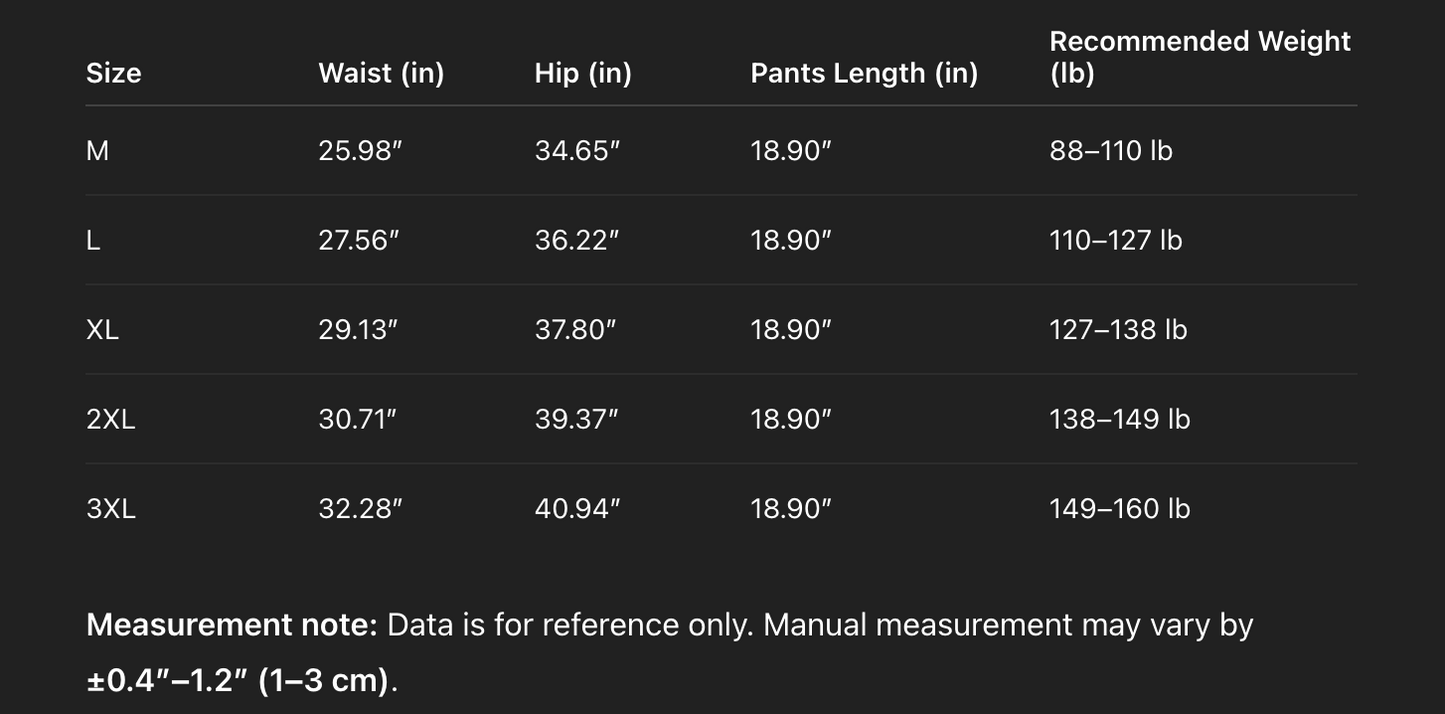Click the 29.13″ waist measurement
Screen dimensions: 1445x714
tap(358, 330)
